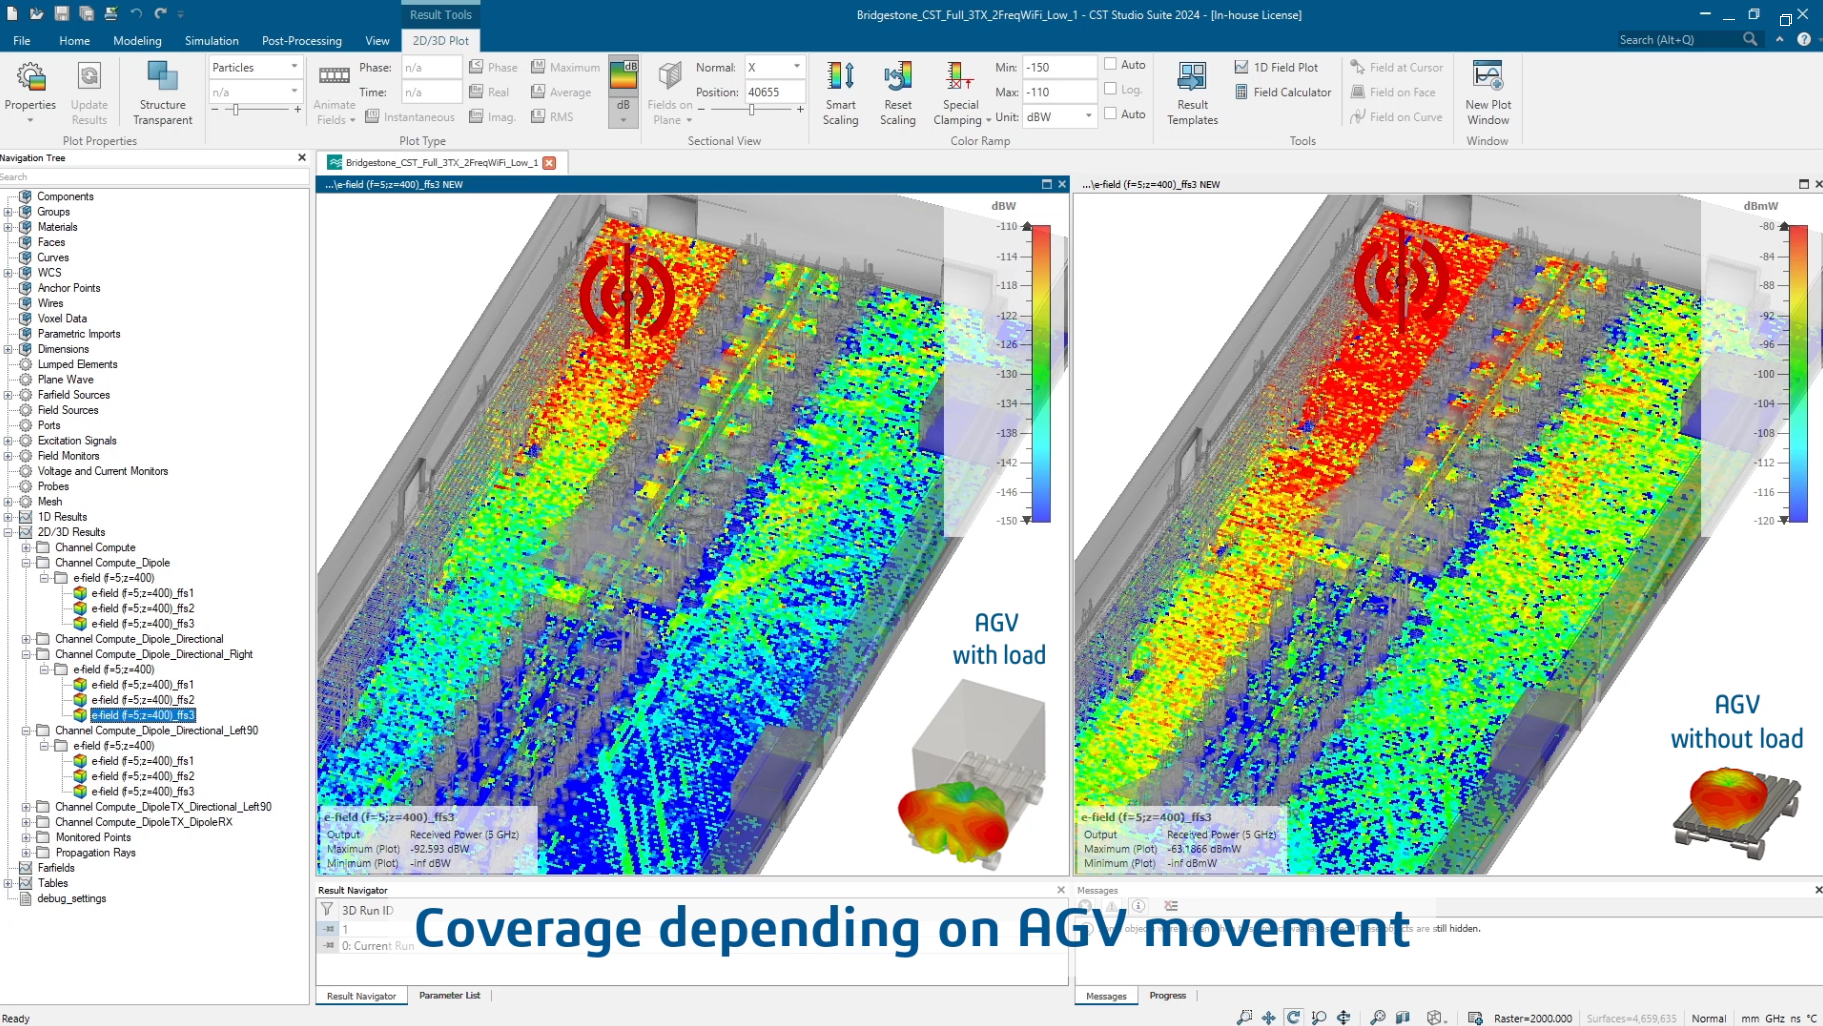Click the Reset Scaling icon
Viewport: 1823px width, 1026px height.
tap(897, 92)
